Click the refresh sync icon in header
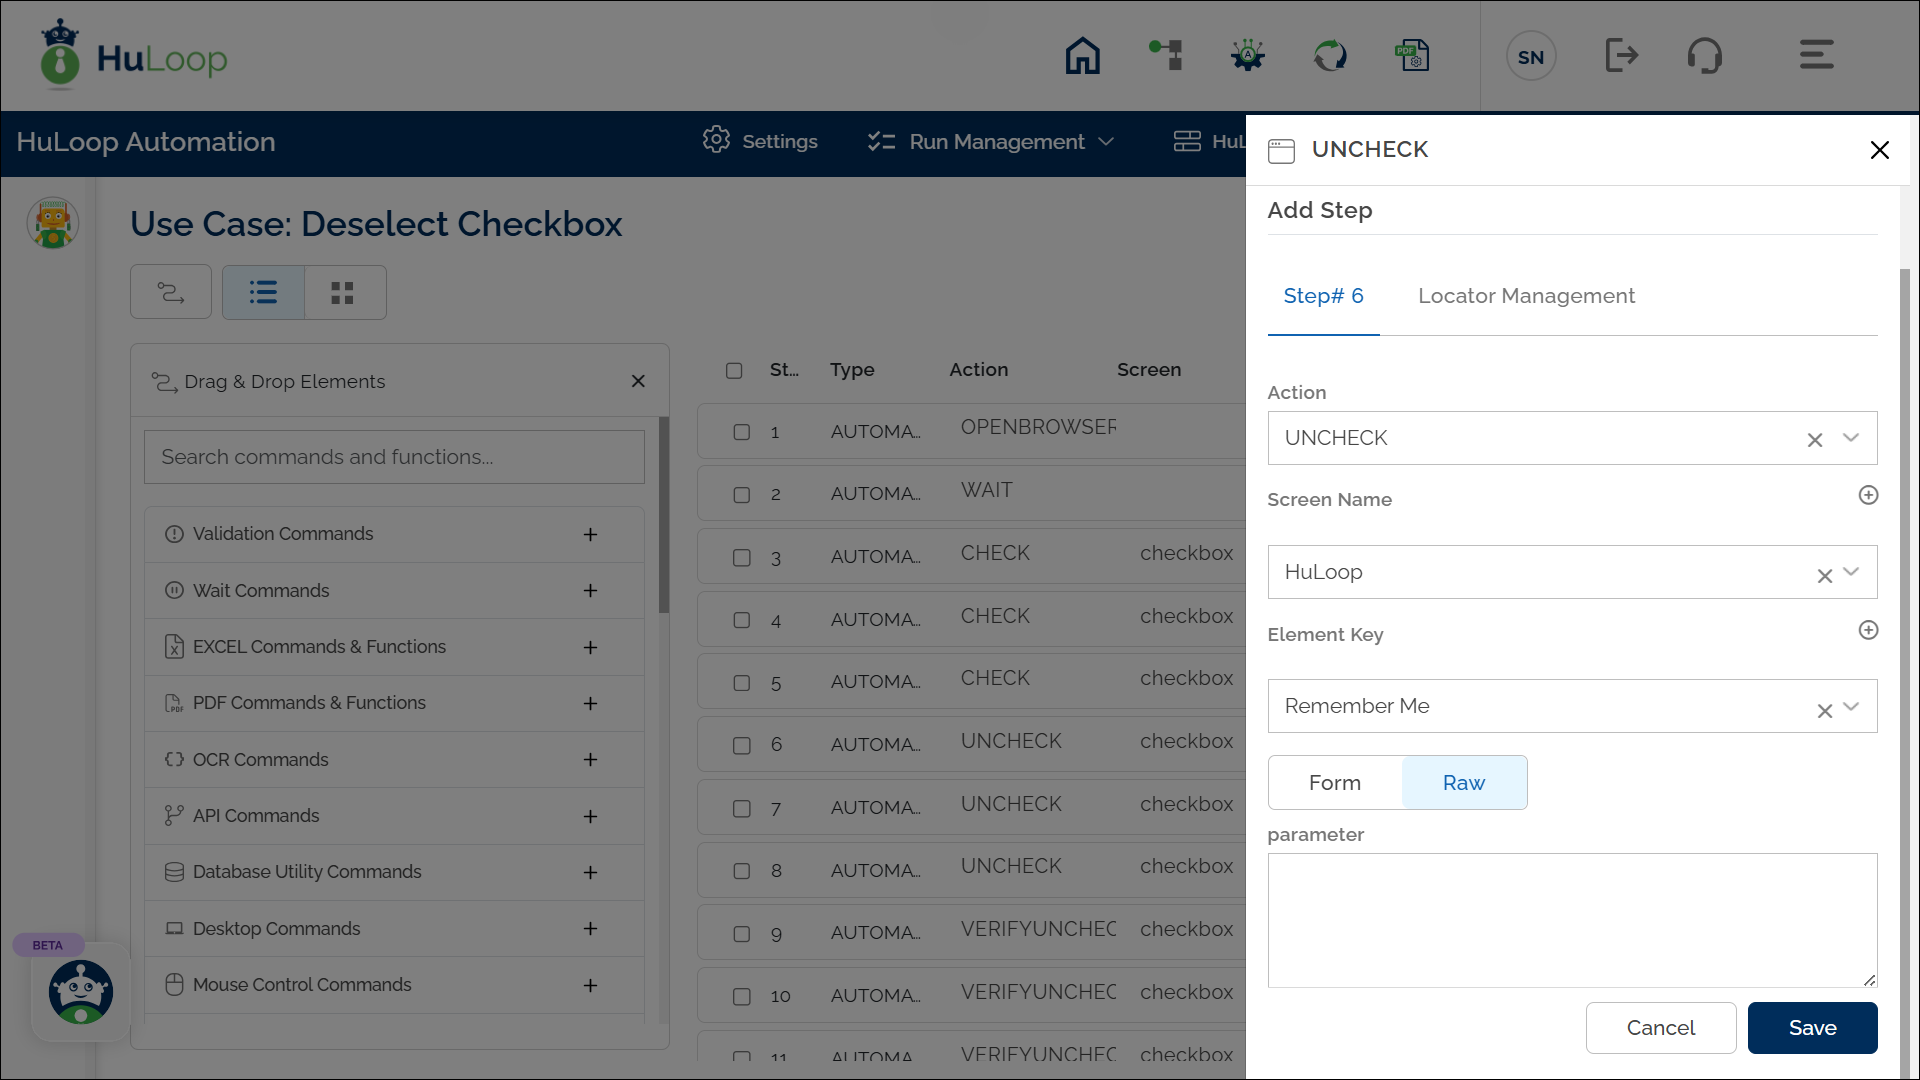The image size is (1920, 1080). tap(1330, 56)
